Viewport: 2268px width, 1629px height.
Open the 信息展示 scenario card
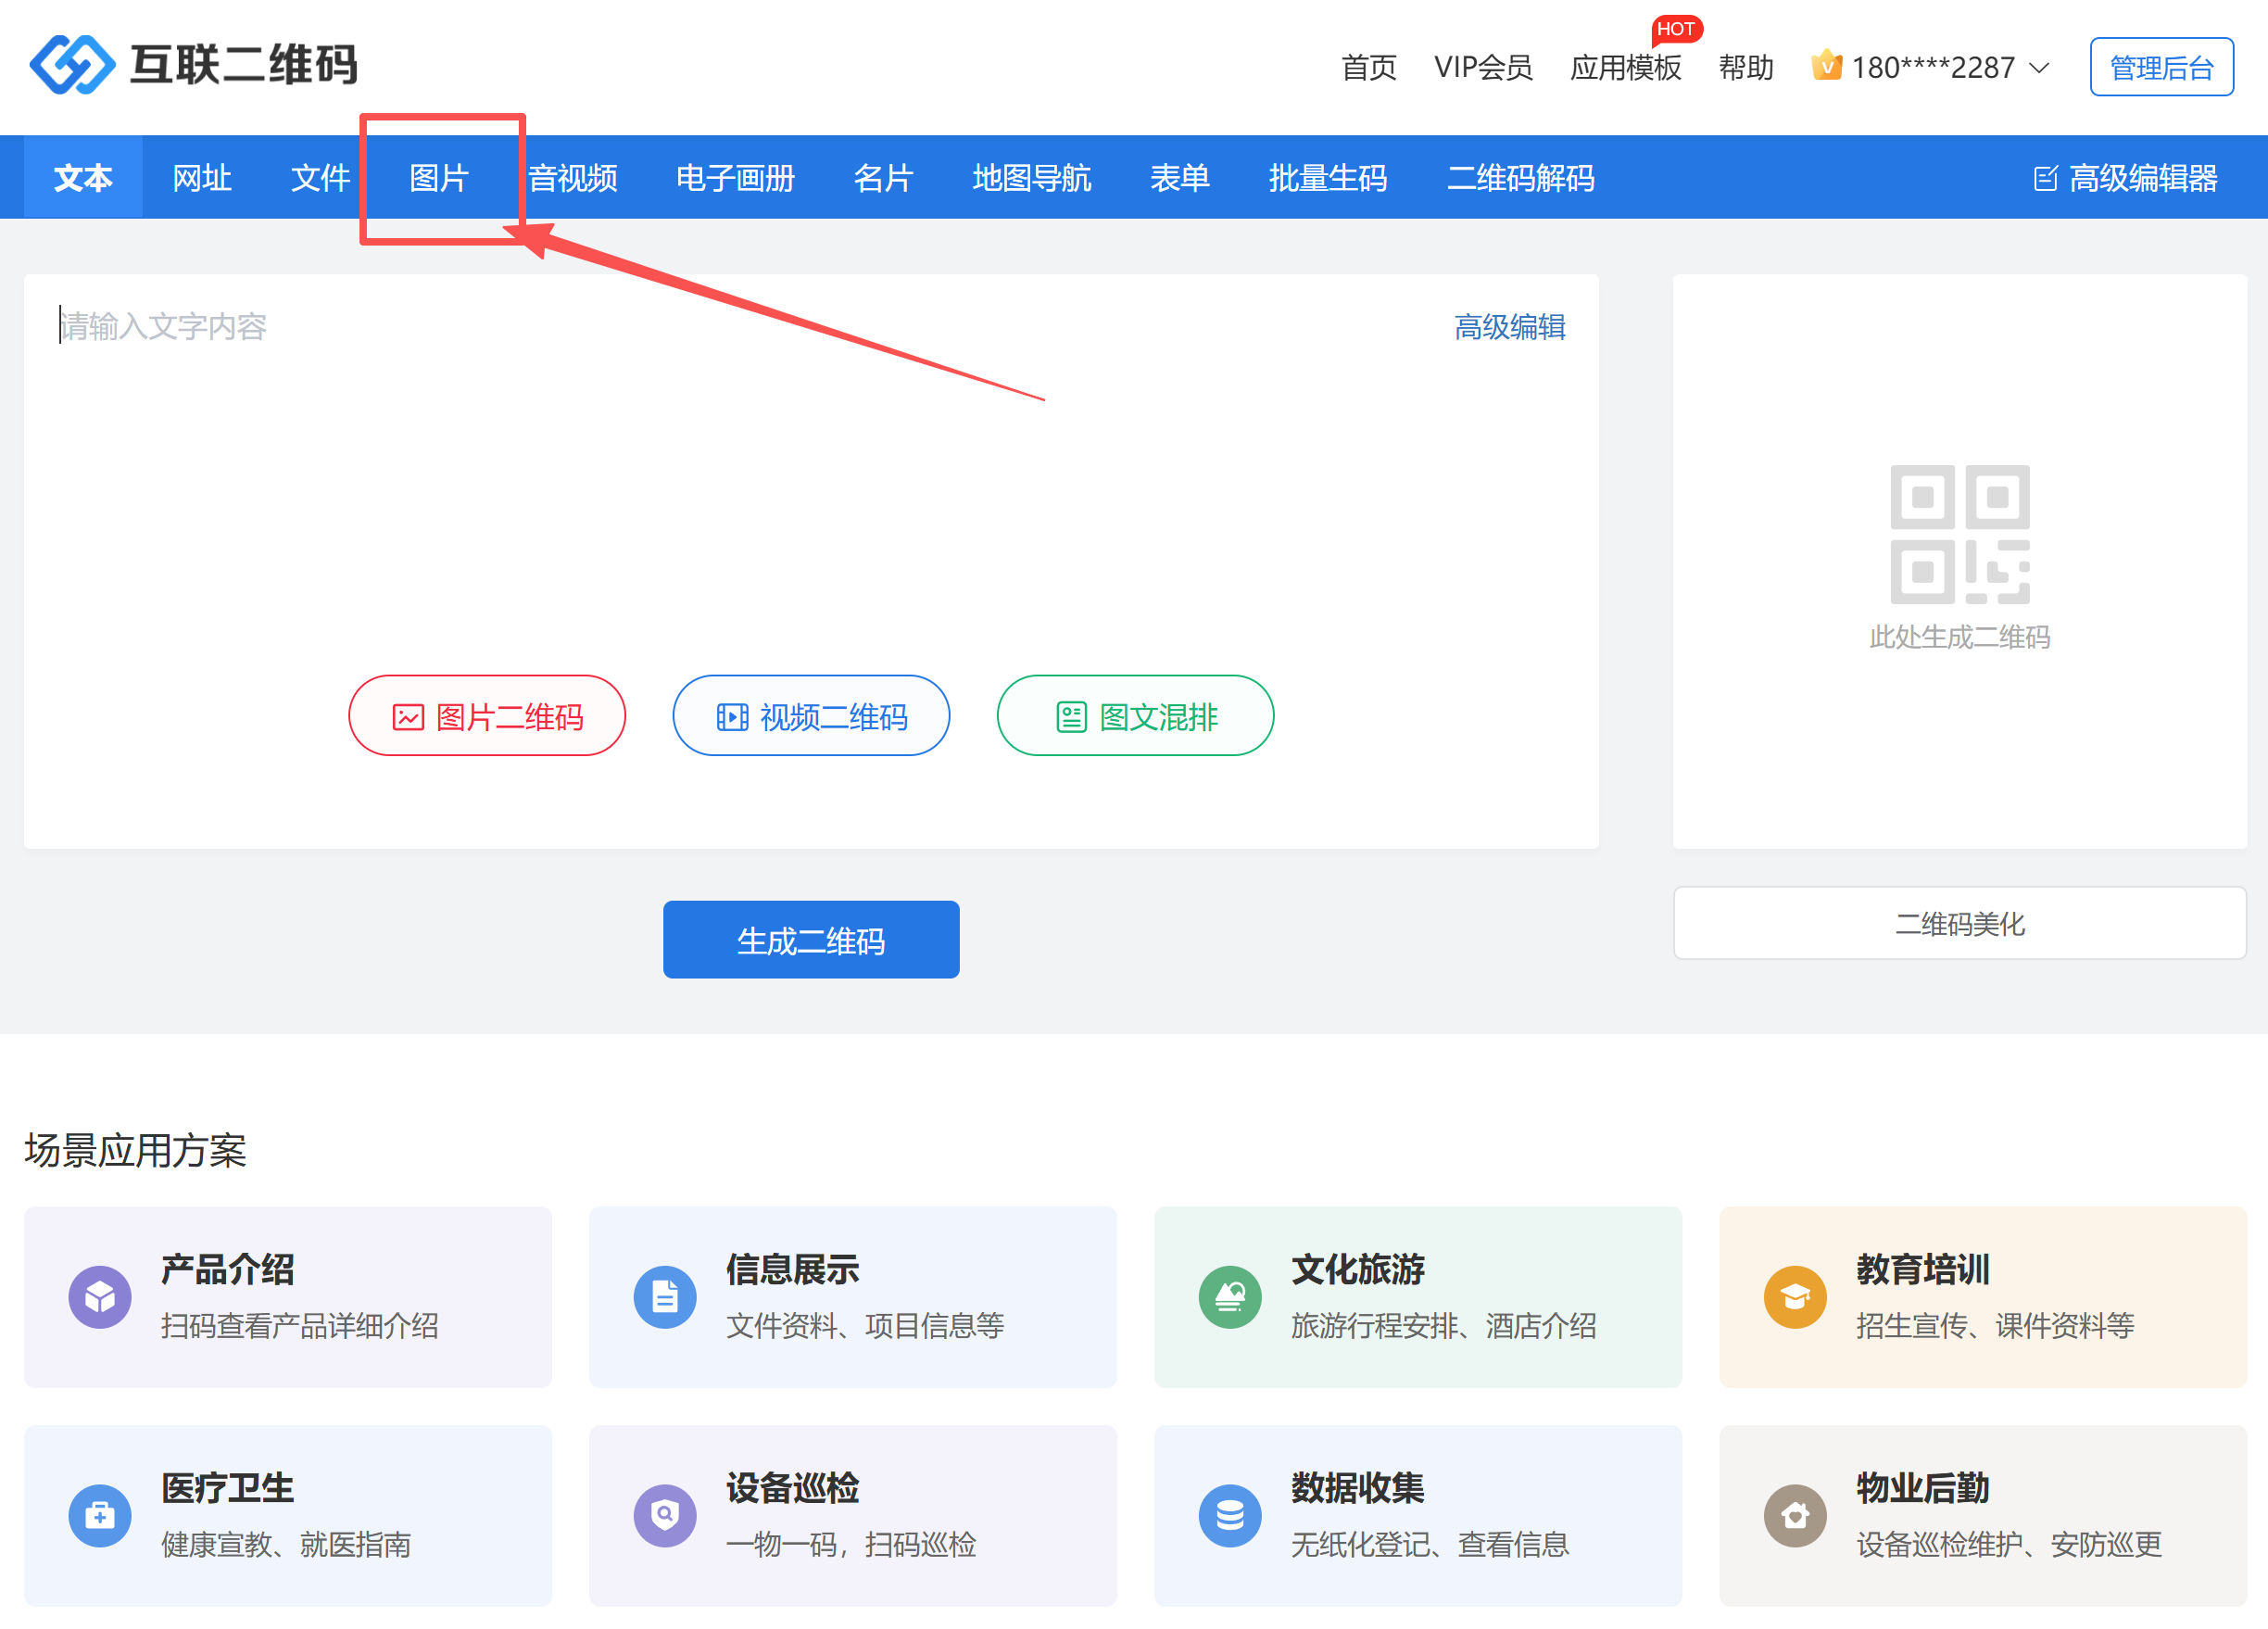[853, 1297]
